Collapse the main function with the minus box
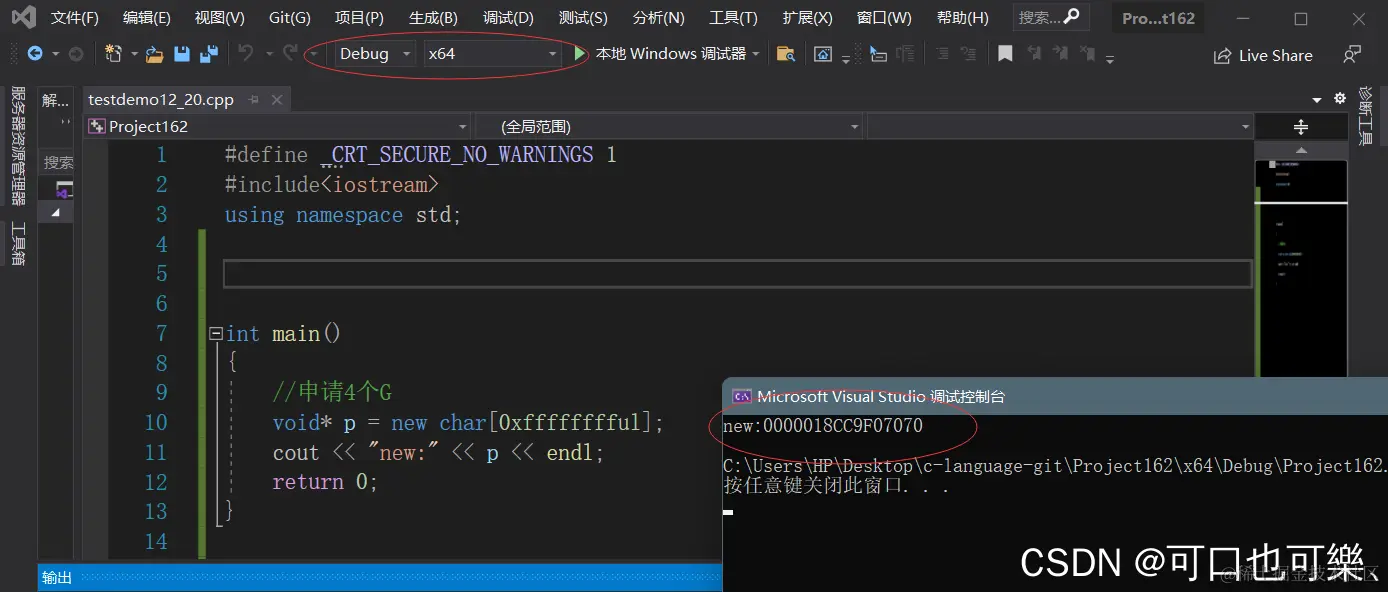1388x592 pixels. [215, 333]
